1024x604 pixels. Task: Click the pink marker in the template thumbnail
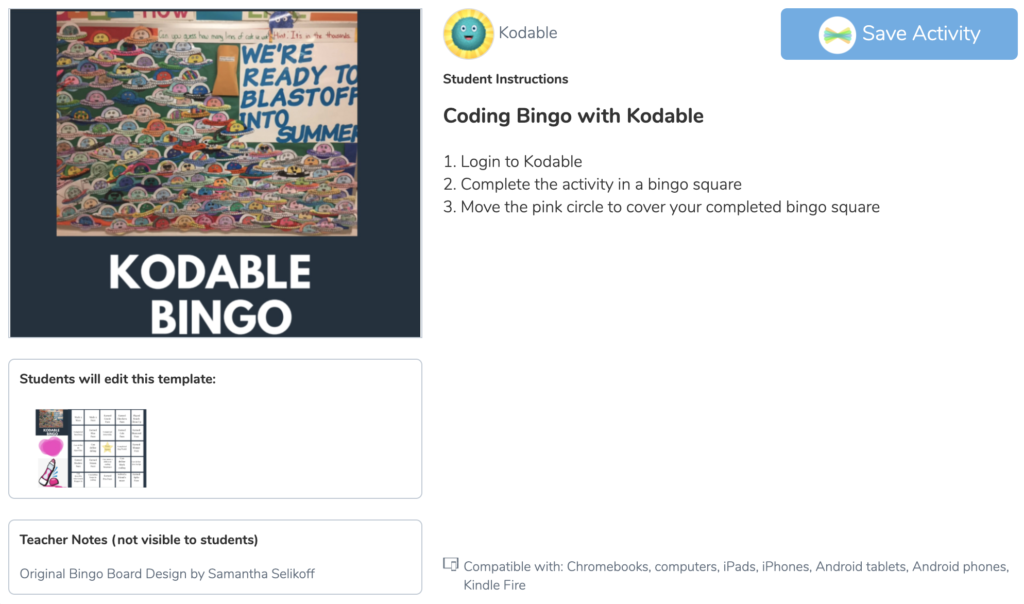[x=49, y=474]
